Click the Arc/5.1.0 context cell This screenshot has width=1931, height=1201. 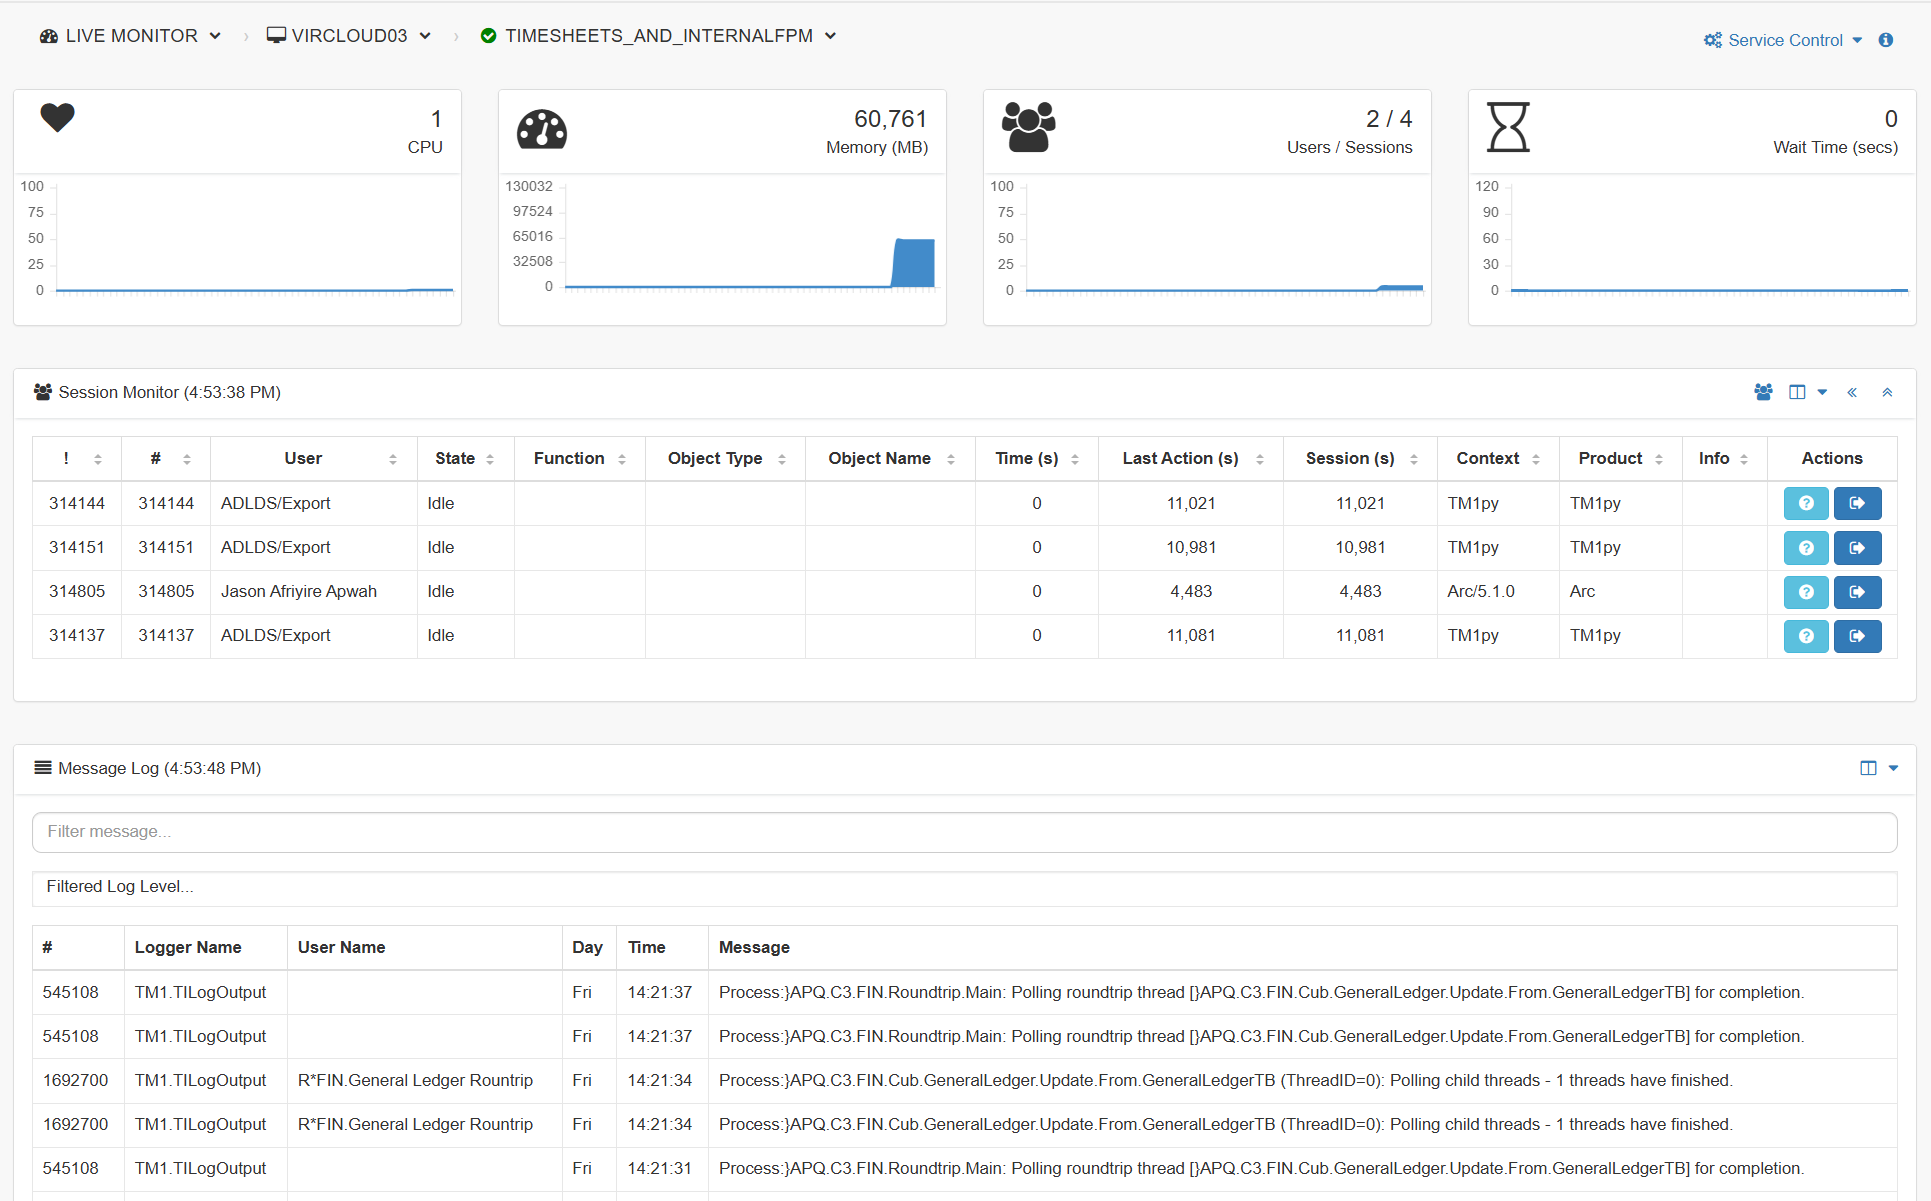tap(1498, 591)
